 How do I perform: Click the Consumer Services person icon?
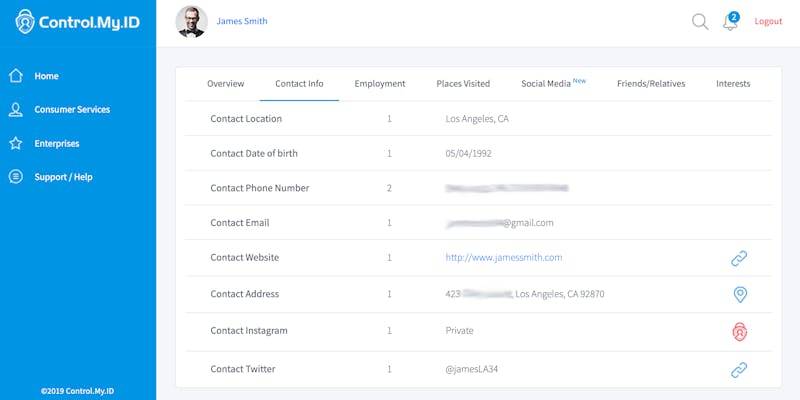coord(16,110)
